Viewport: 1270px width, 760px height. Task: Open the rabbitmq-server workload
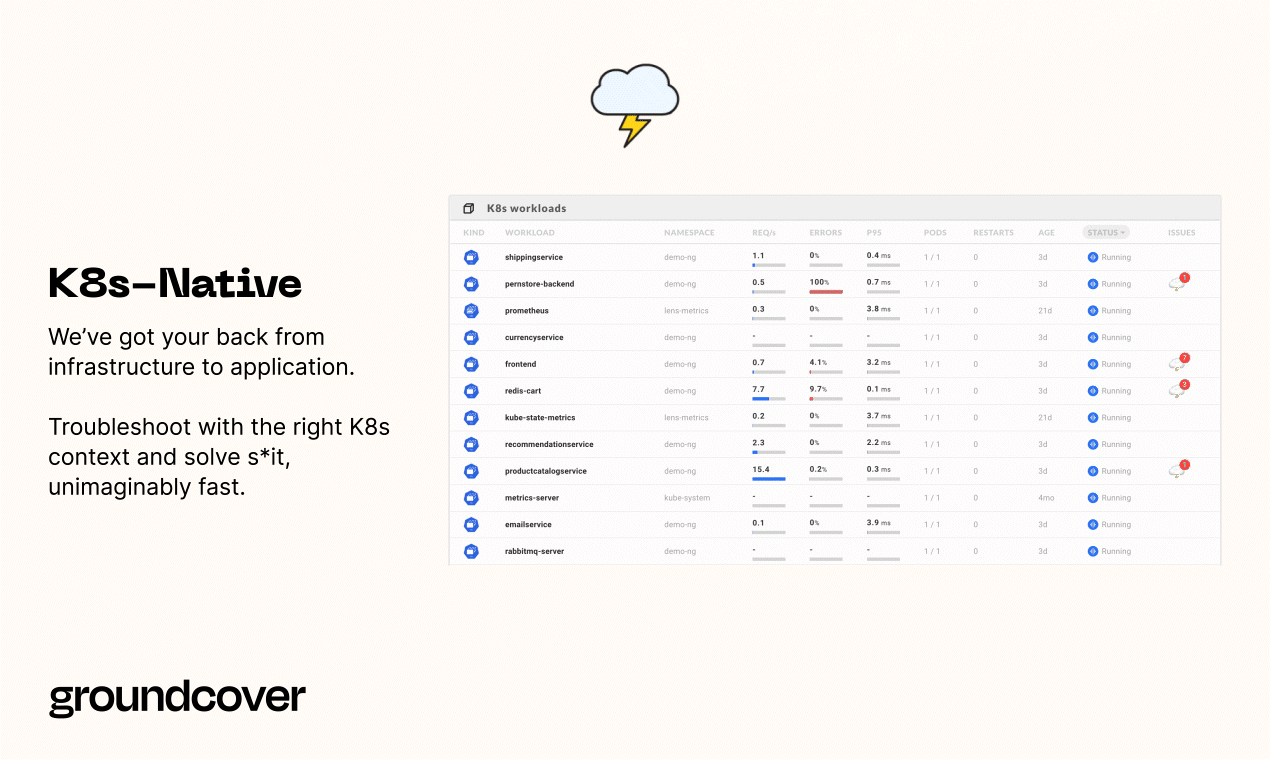coord(535,551)
